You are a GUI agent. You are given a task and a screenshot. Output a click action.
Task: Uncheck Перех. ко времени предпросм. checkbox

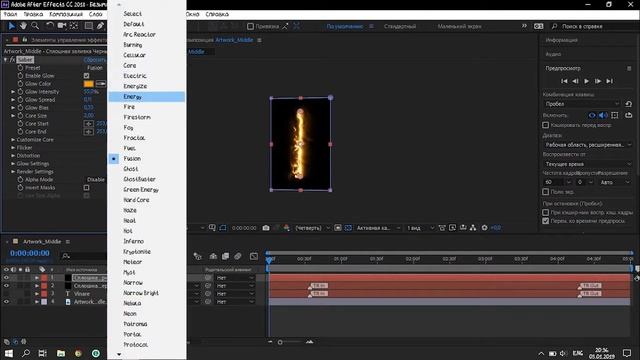coord(546,221)
